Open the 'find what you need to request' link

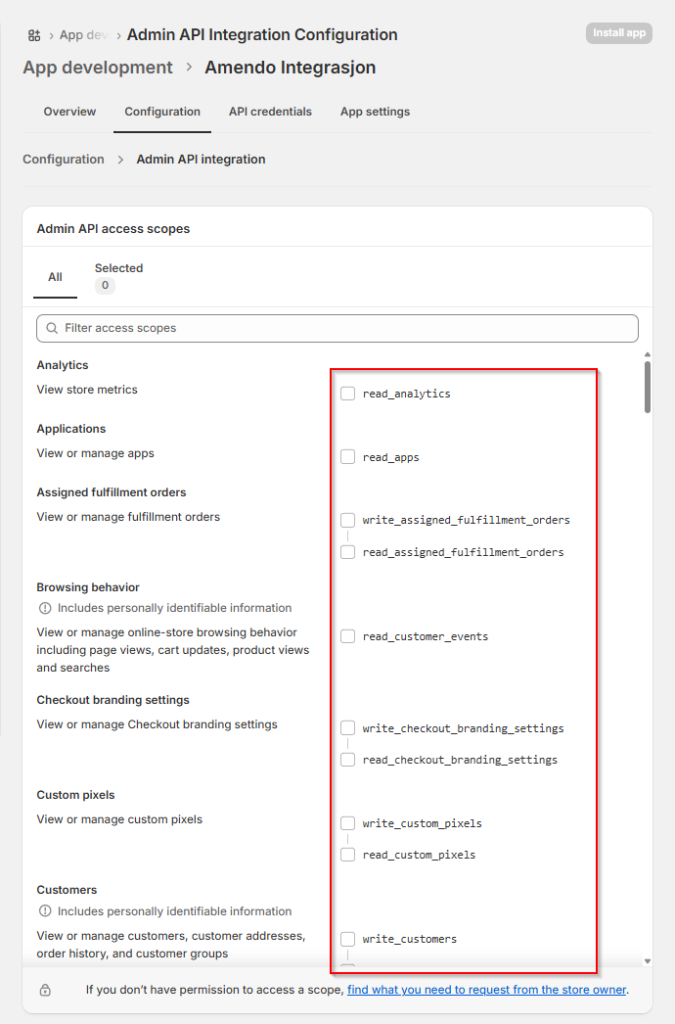tap(487, 990)
